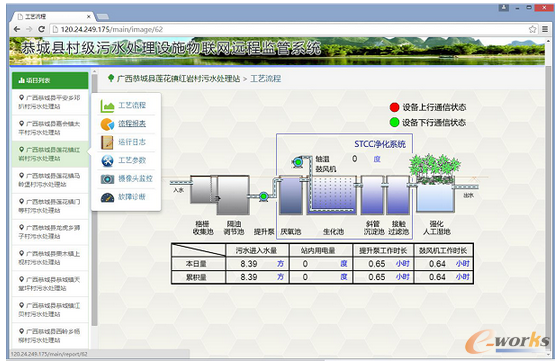Click the 提升泵 lift pump icon

click(263, 196)
